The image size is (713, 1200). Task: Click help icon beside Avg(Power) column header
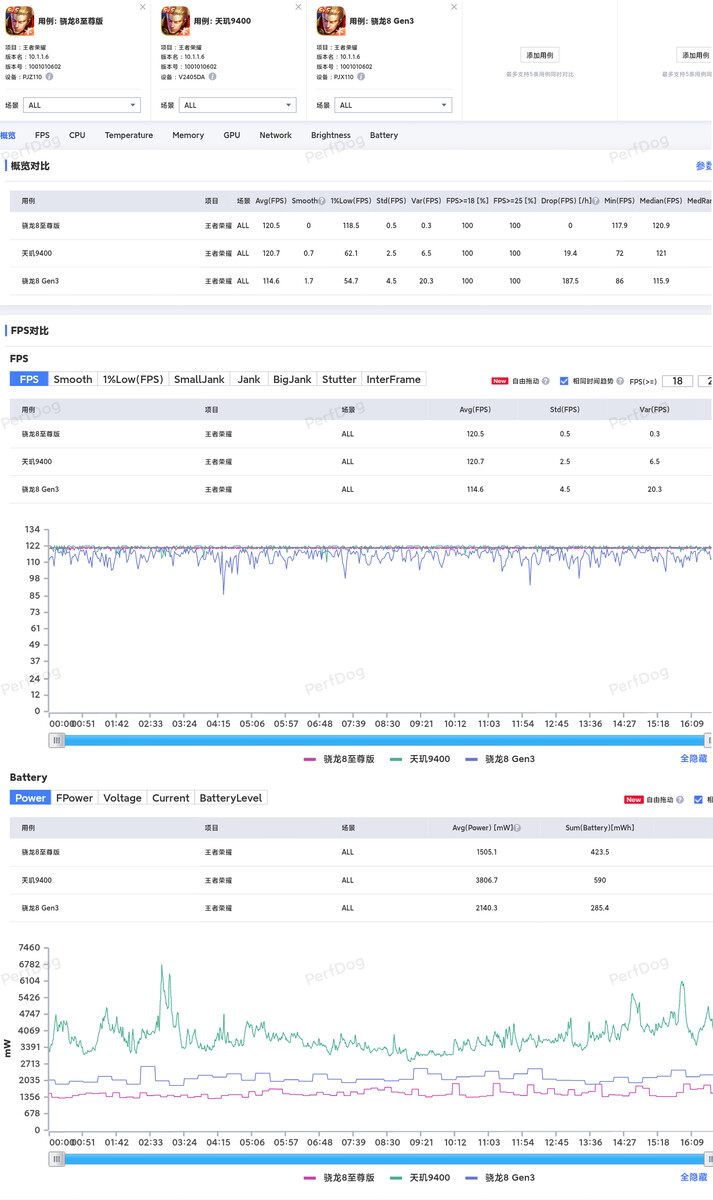(x=517, y=828)
